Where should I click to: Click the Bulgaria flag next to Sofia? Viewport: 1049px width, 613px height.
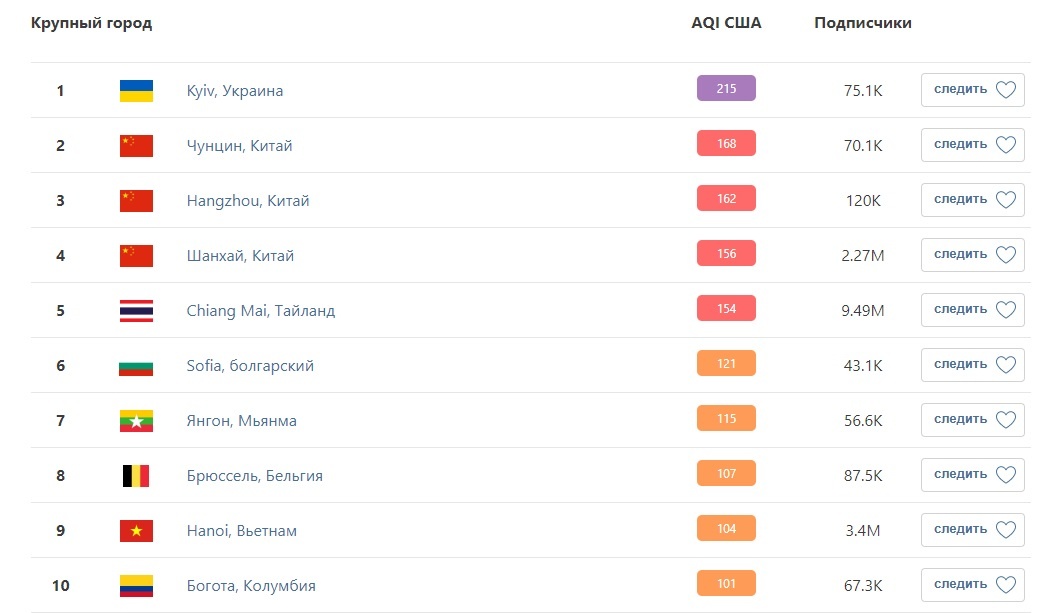136,366
